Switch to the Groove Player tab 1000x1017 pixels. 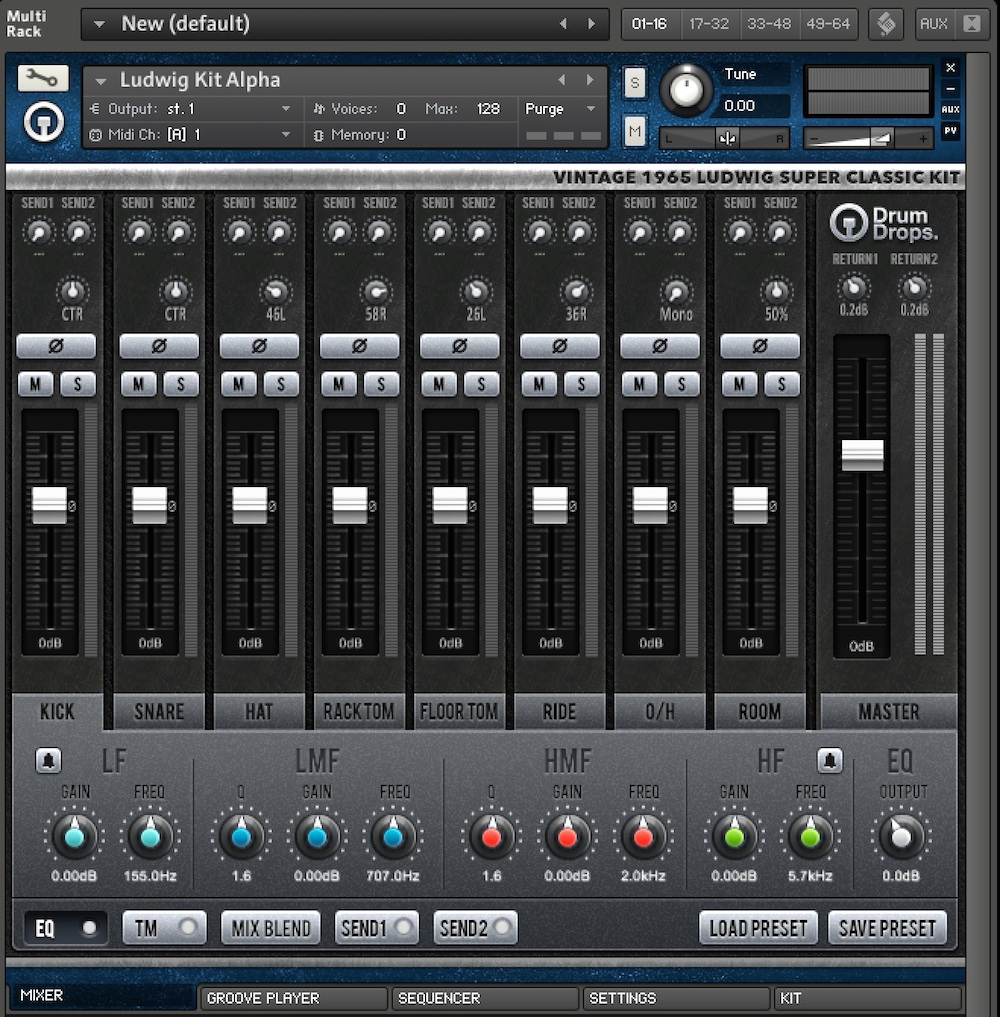(292, 998)
